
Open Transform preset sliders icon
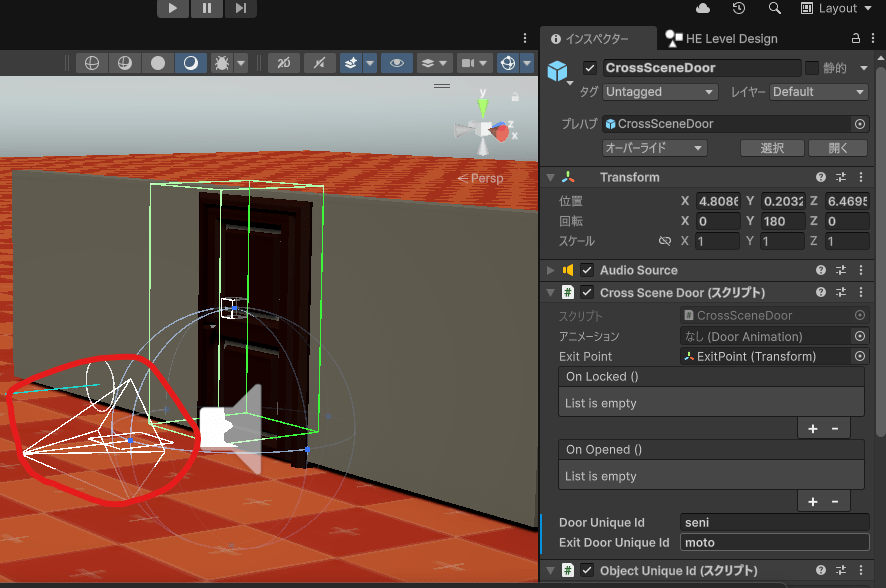tap(841, 177)
